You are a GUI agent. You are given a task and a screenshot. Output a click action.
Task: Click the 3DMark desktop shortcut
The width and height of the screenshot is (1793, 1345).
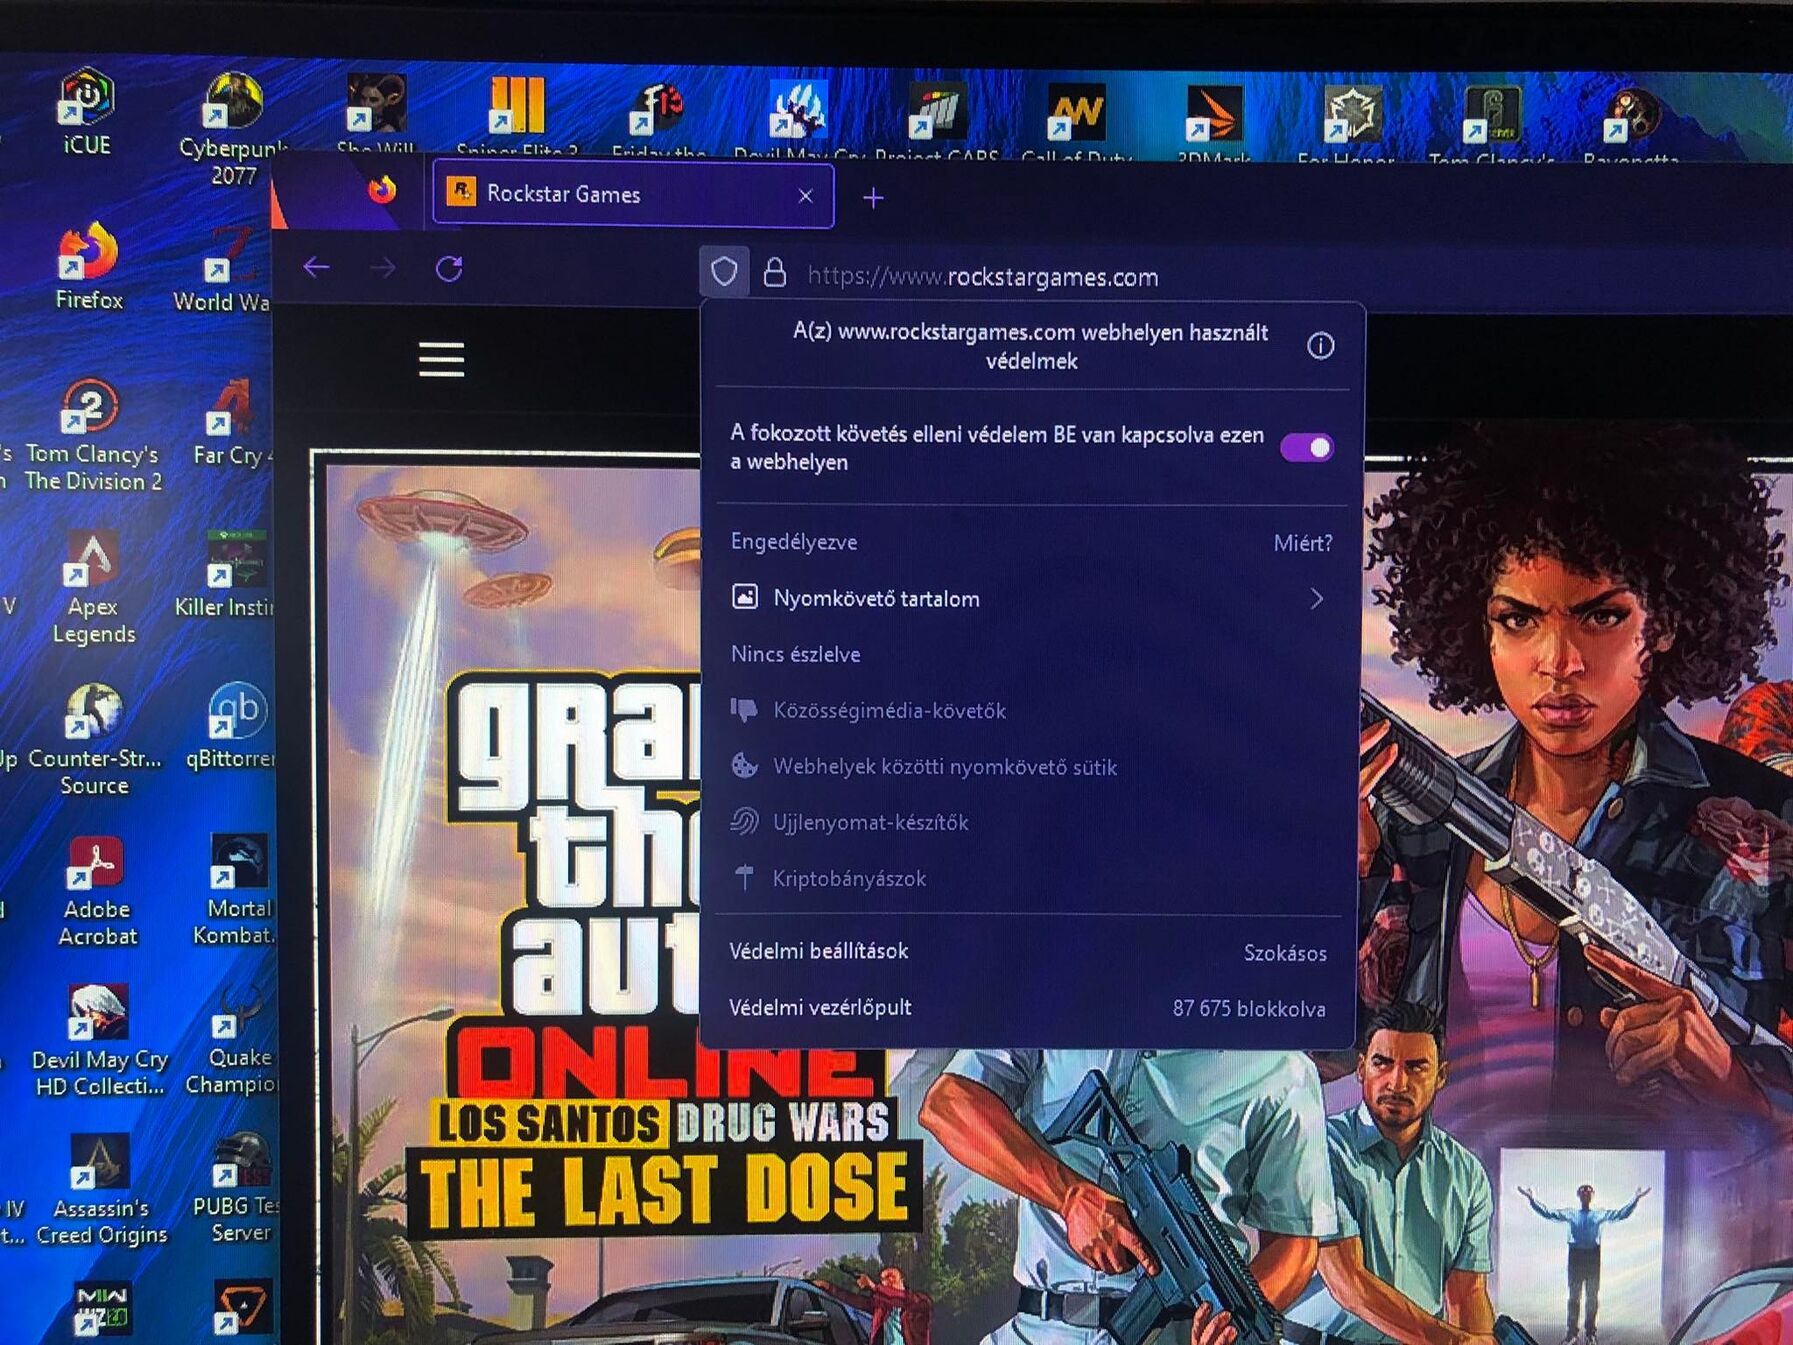[x=1213, y=122]
